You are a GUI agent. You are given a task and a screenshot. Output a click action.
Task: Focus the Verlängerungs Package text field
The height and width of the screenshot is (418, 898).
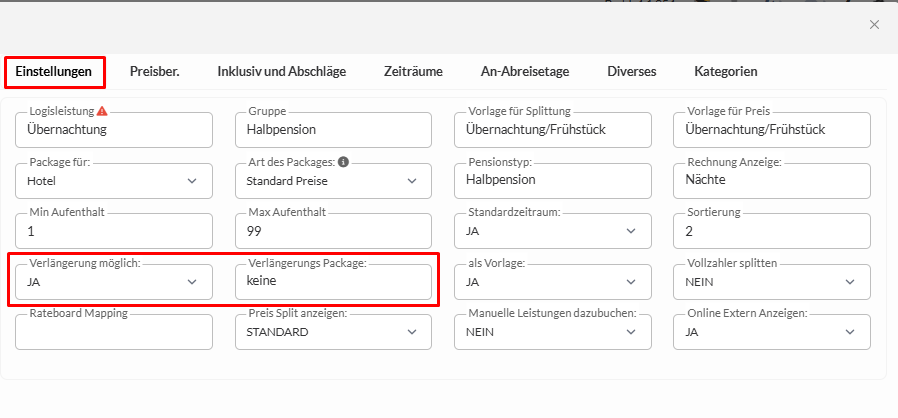pos(333,283)
